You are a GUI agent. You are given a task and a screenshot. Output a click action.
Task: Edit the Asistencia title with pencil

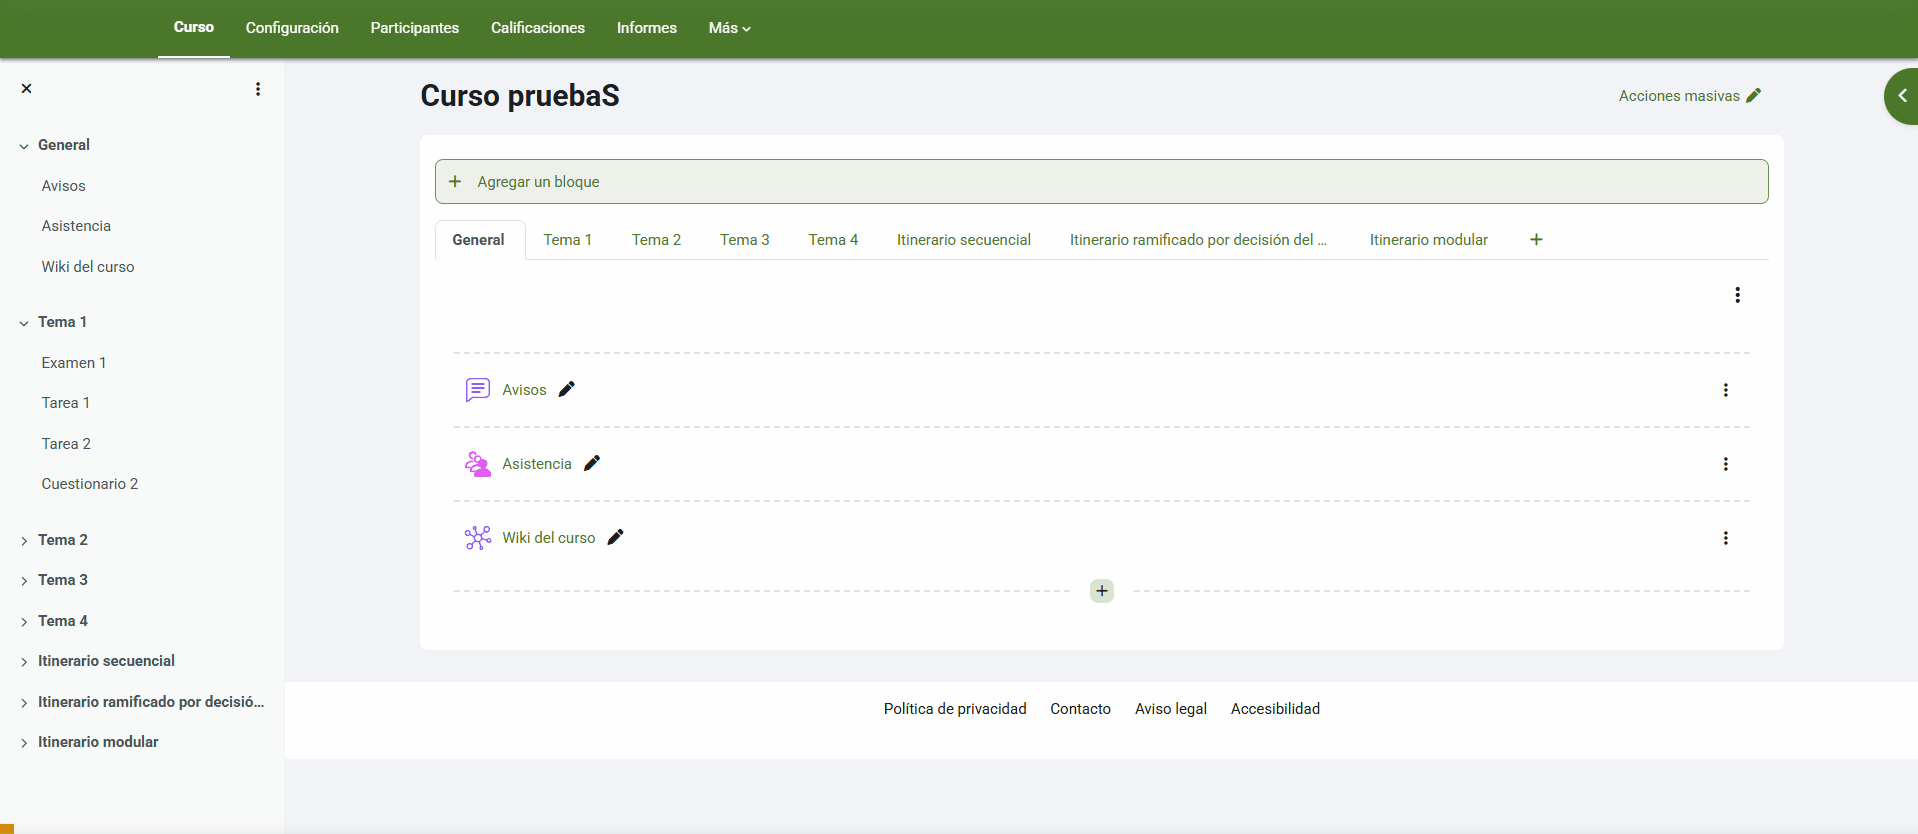592,463
